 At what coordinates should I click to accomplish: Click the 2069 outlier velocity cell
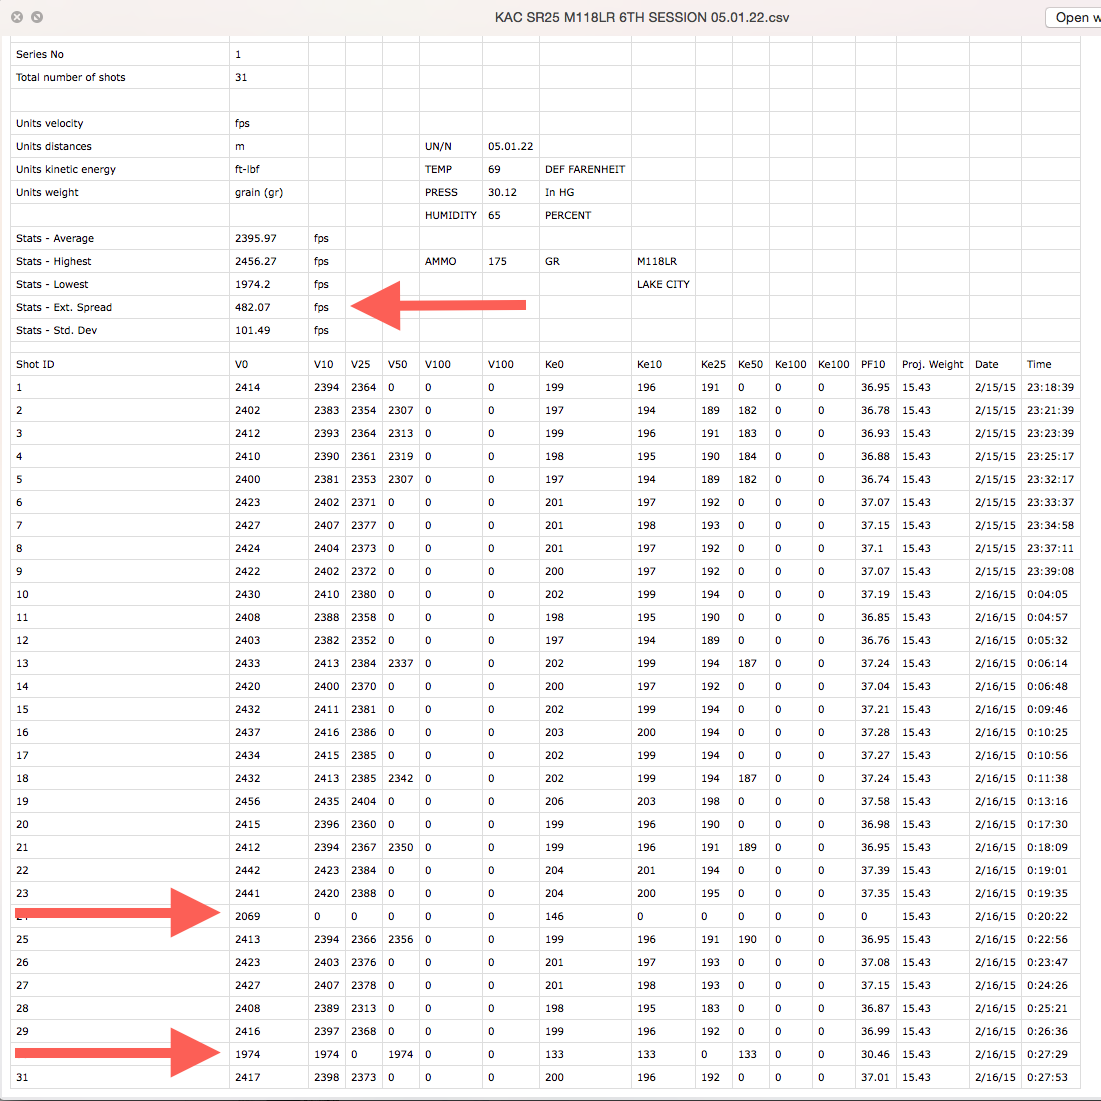click(x=247, y=916)
